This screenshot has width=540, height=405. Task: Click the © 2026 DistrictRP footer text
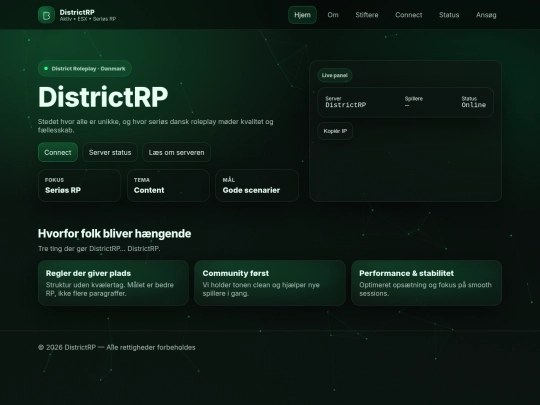[116, 347]
